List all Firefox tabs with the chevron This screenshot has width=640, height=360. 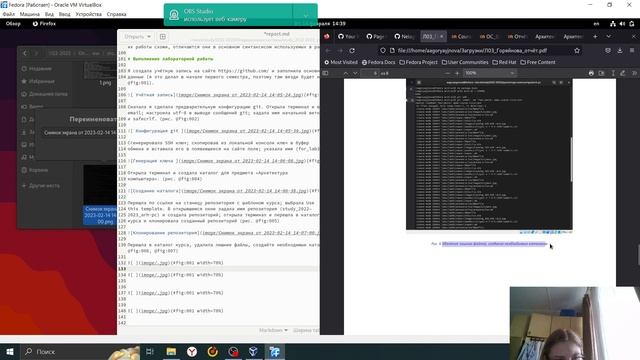tap(609, 36)
